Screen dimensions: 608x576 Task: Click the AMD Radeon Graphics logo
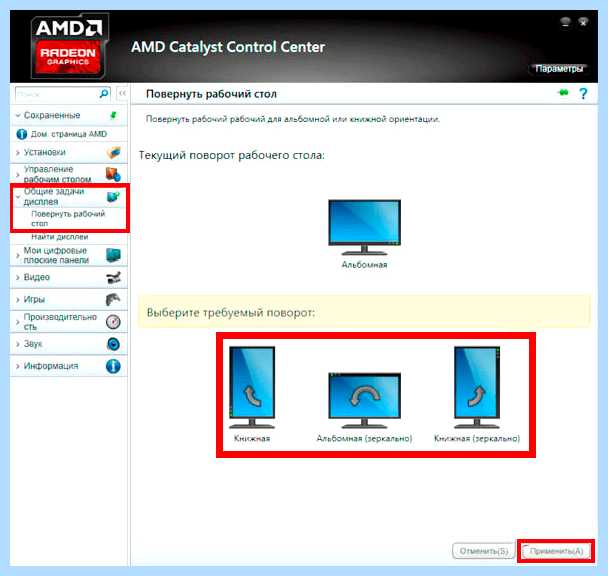69,45
